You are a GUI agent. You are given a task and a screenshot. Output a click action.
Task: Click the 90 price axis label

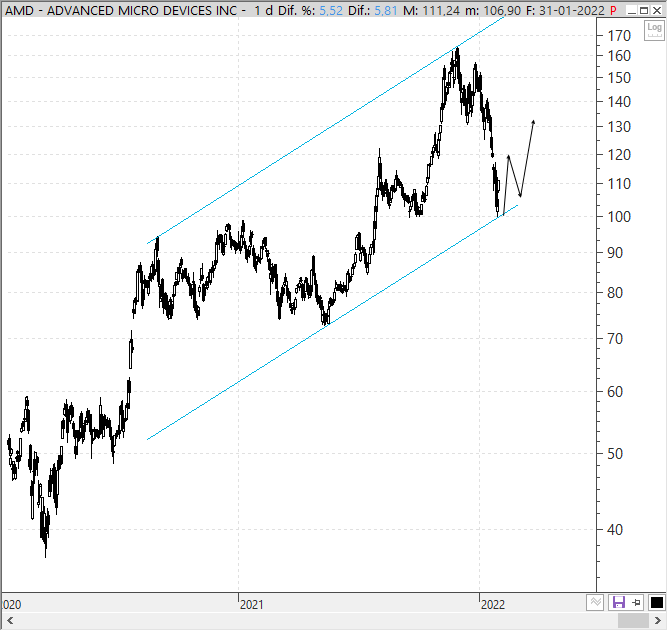click(x=615, y=253)
